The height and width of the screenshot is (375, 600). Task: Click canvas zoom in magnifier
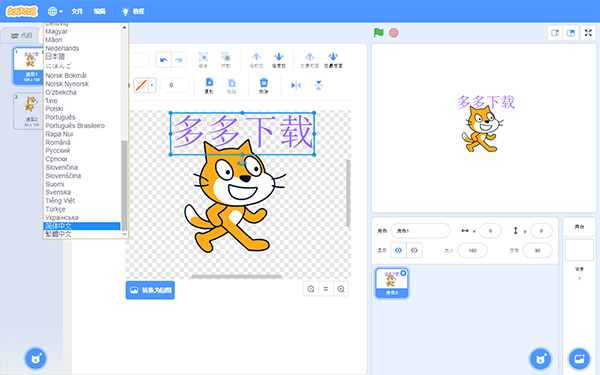coord(341,289)
